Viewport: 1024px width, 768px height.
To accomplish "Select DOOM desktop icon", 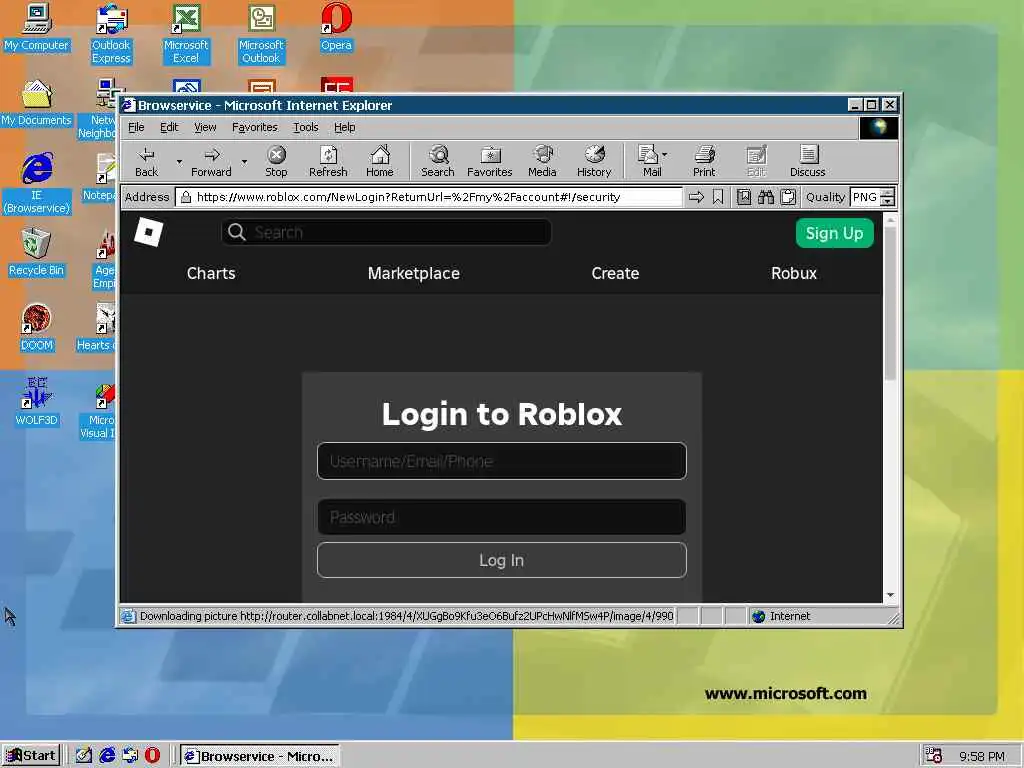I will (x=36, y=328).
